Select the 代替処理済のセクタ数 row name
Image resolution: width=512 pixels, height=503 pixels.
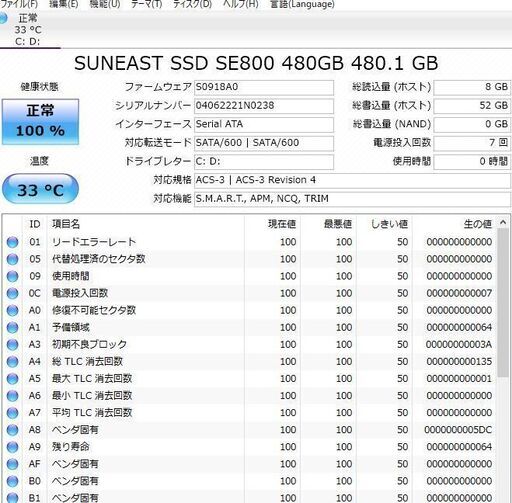(99, 259)
